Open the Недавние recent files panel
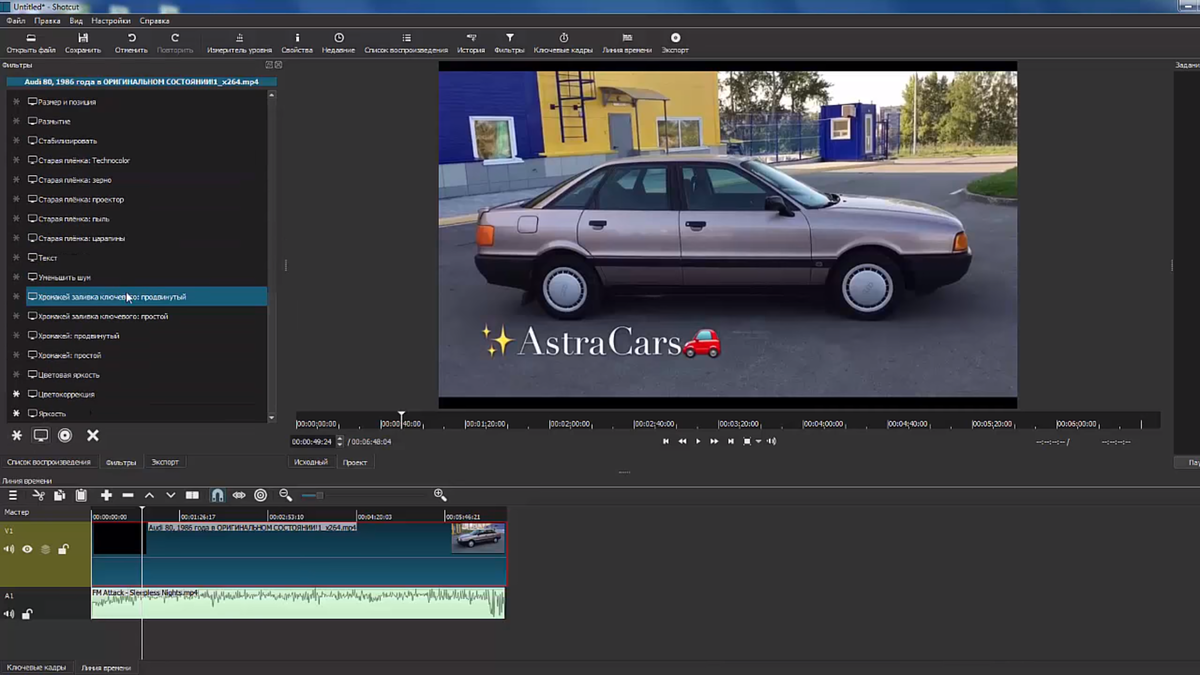This screenshot has height=675, width=1200. (x=338, y=43)
